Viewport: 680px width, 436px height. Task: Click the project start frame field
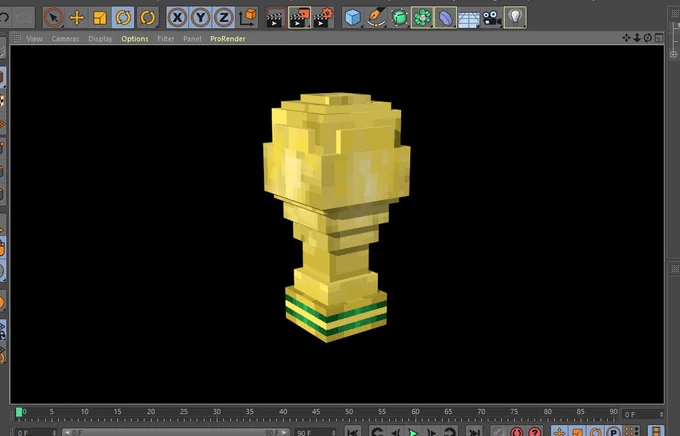tap(36, 433)
